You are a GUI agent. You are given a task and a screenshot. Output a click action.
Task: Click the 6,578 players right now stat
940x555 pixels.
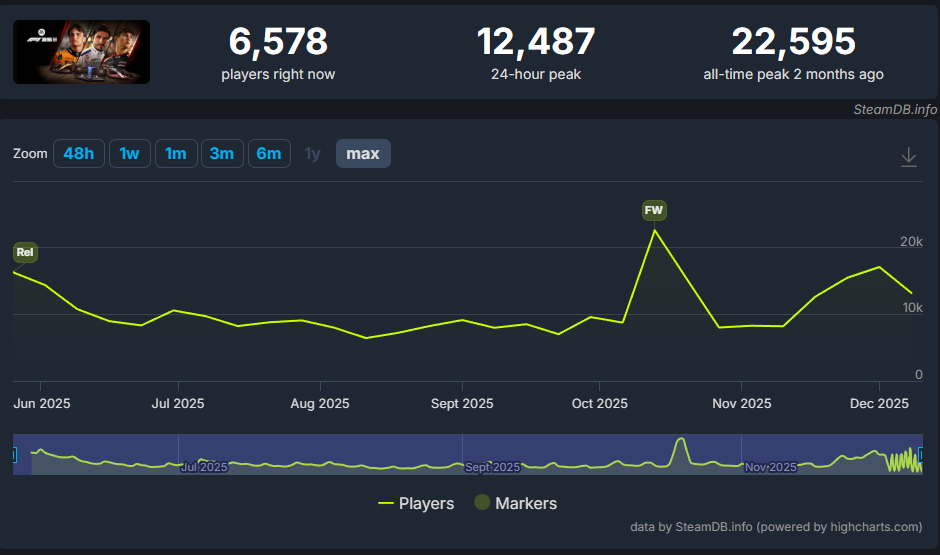pyautogui.click(x=278, y=51)
